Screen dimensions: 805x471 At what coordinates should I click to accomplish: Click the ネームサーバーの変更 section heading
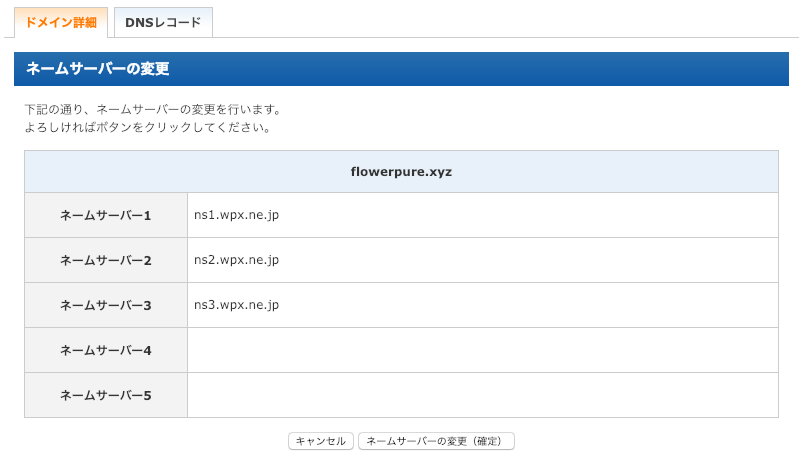tap(401, 69)
